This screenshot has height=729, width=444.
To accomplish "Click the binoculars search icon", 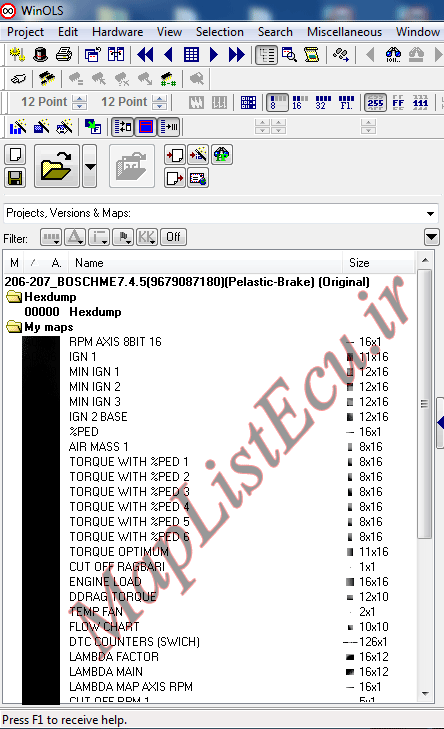I will click(x=393, y=55).
